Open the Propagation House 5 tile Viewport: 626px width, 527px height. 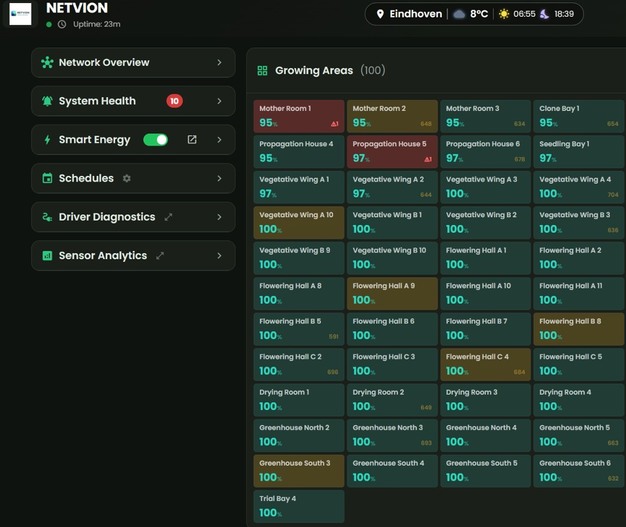pyautogui.click(x=393, y=151)
